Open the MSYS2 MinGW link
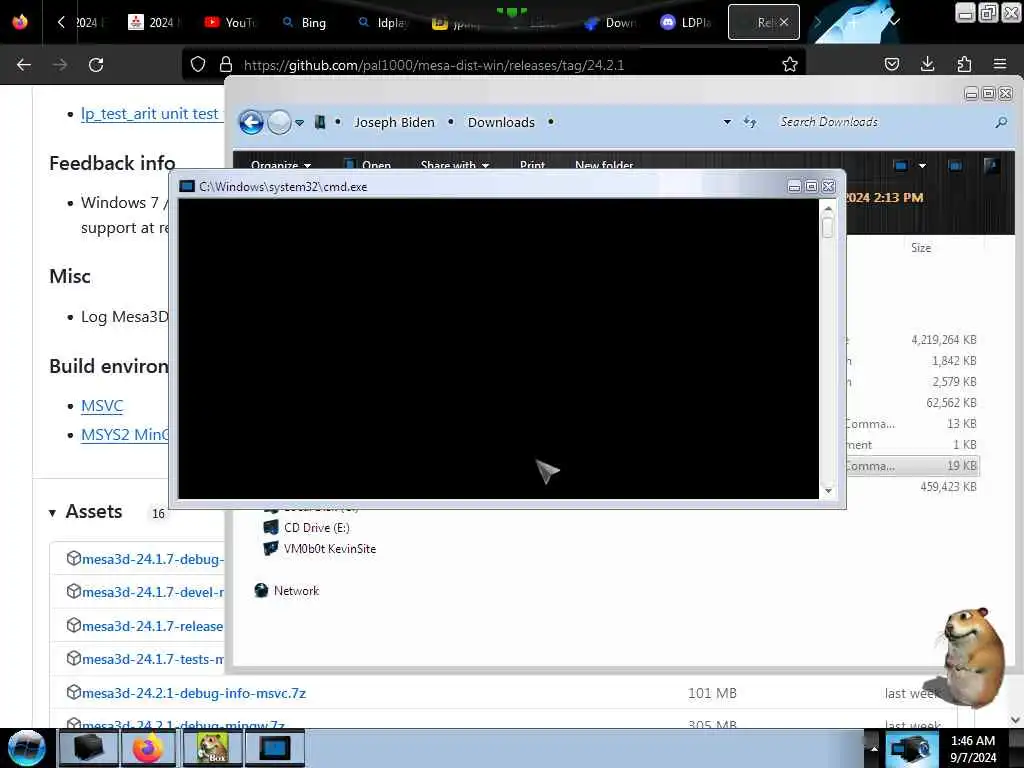The width and height of the screenshot is (1024, 768). click(x=125, y=434)
